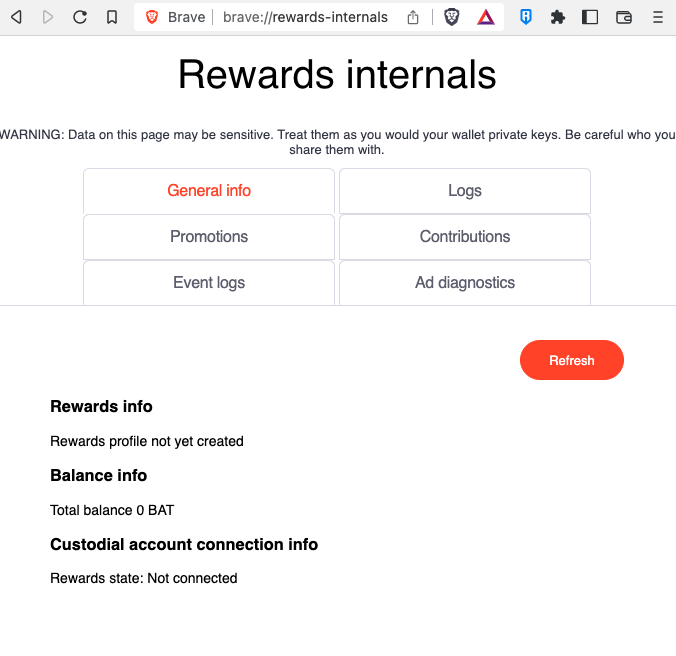The width and height of the screenshot is (676, 656).
Task: Open the Promotions tab
Action: [209, 237]
